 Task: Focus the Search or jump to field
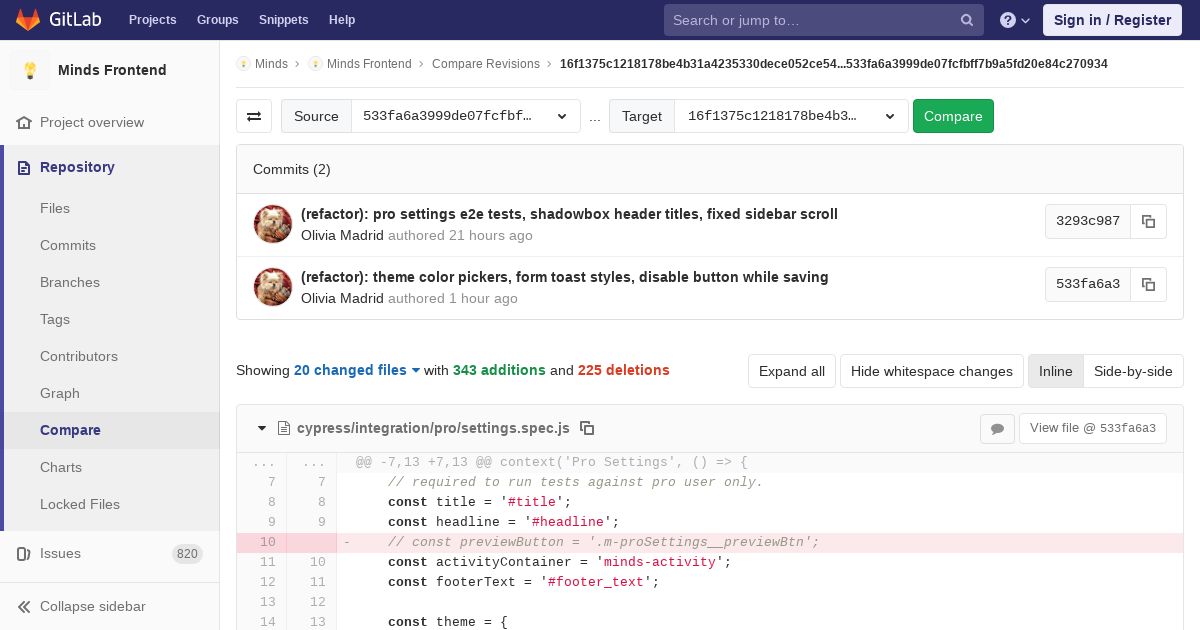tap(812, 20)
